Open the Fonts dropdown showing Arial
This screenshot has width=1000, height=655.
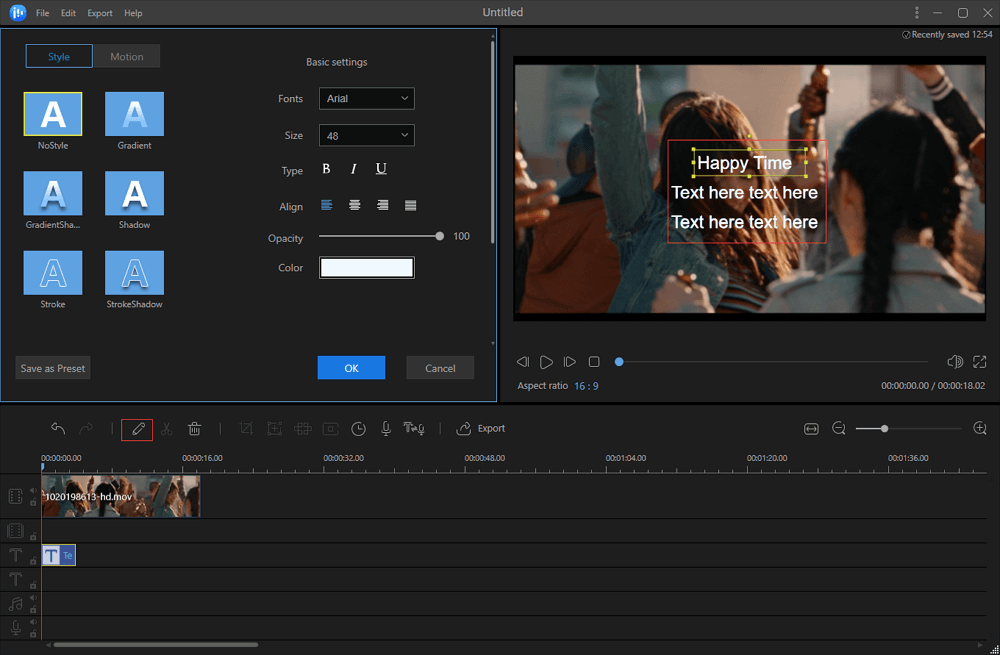coord(366,99)
